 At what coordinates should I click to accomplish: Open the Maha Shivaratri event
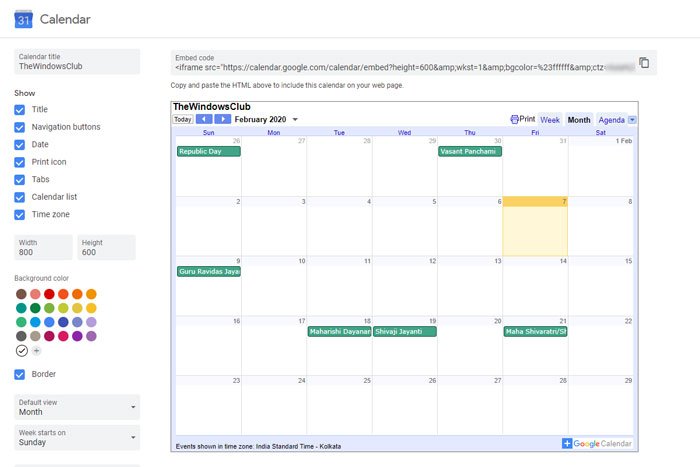pos(535,331)
